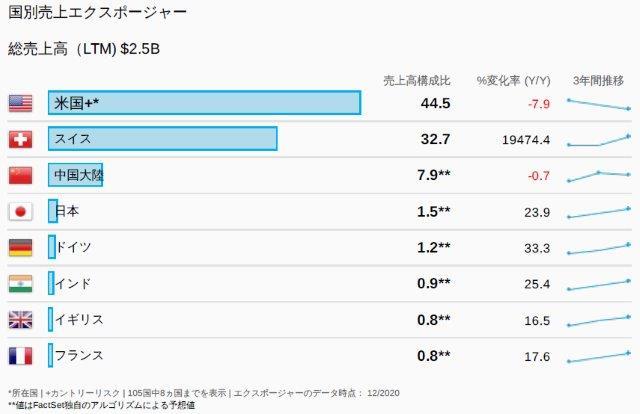This screenshot has height=414, width=640.
Task: Click the India flag icon
Action: click(20, 283)
